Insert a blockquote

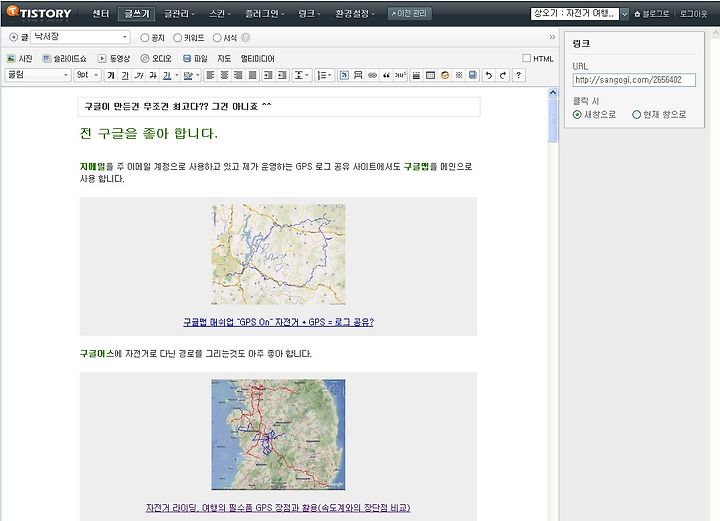tap(386, 75)
